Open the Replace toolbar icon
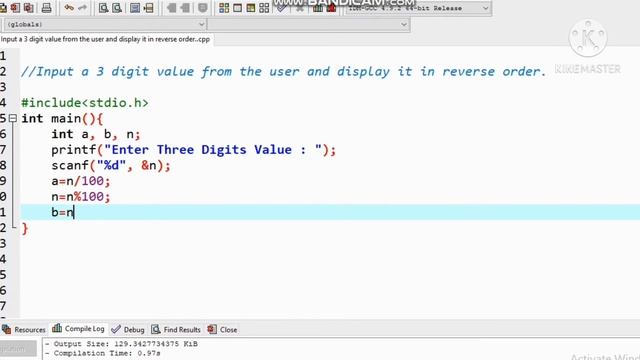This screenshot has width=640, height=360. coord(117,8)
